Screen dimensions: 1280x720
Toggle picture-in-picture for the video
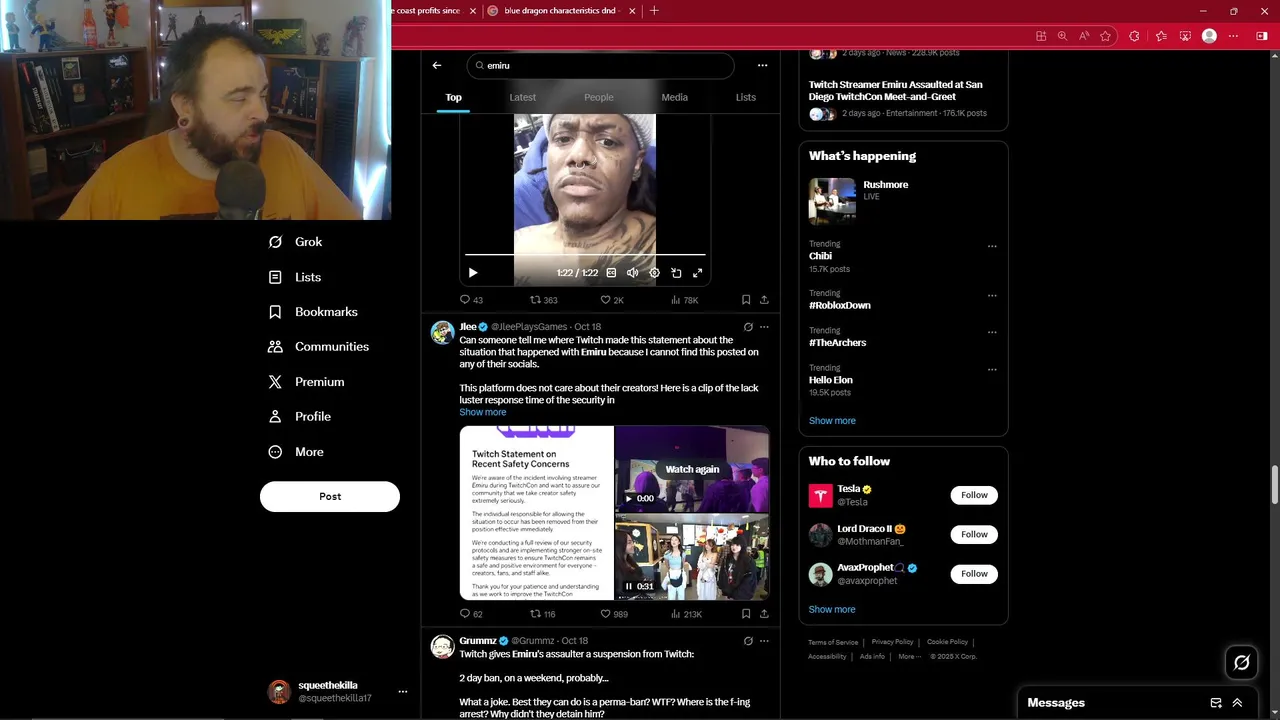click(x=676, y=273)
